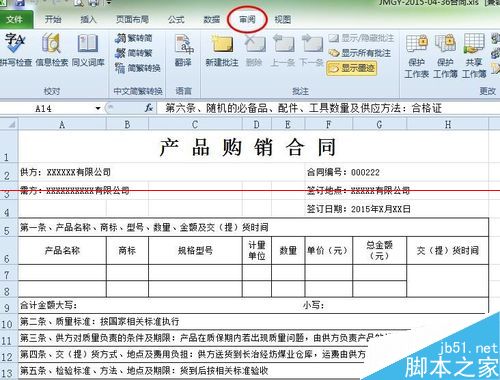This screenshot has width=500, height=380.
Task: Go to previous comment 上一条
Action: (283, 50)
